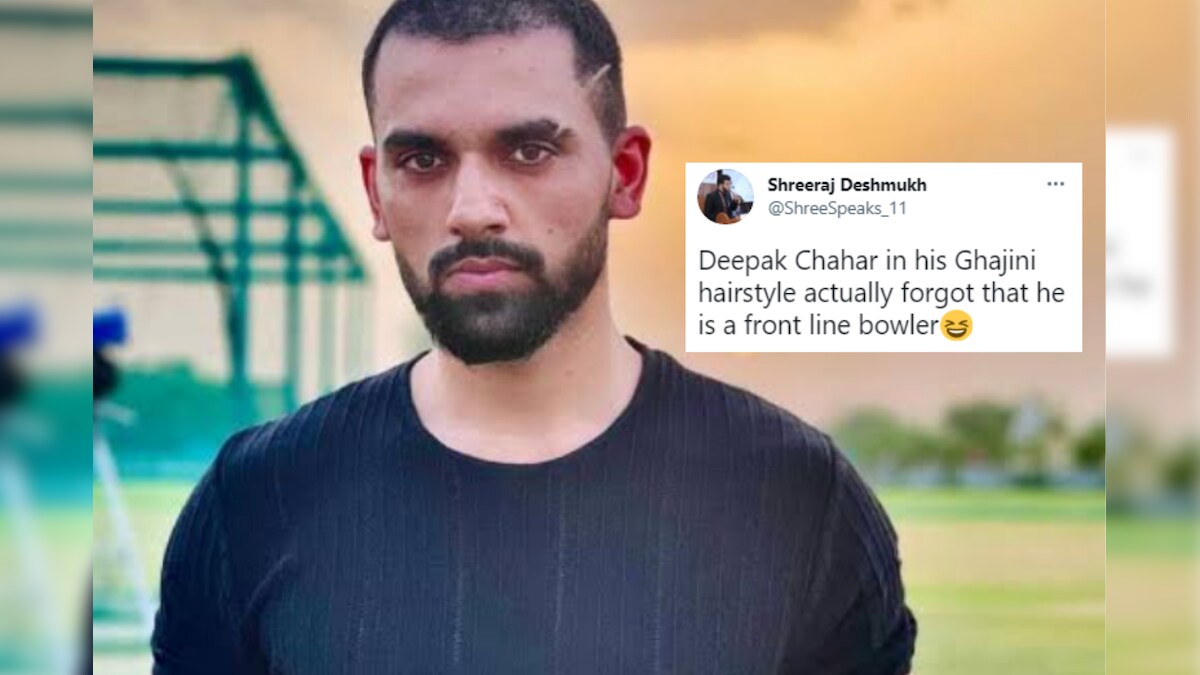Open the @ShreeSpeaks_11 handle link
Screen dimensions: 1200x675
pos(836,208)
